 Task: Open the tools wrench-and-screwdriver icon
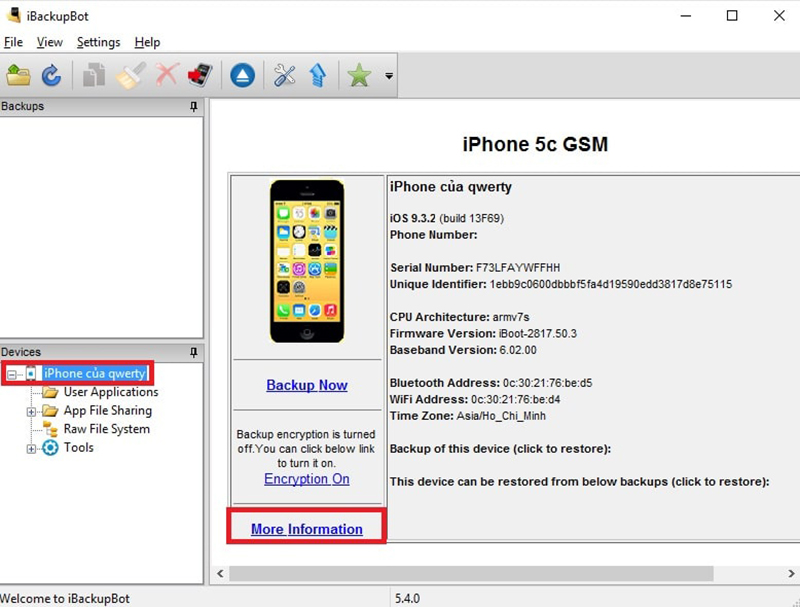pos(283,75)
